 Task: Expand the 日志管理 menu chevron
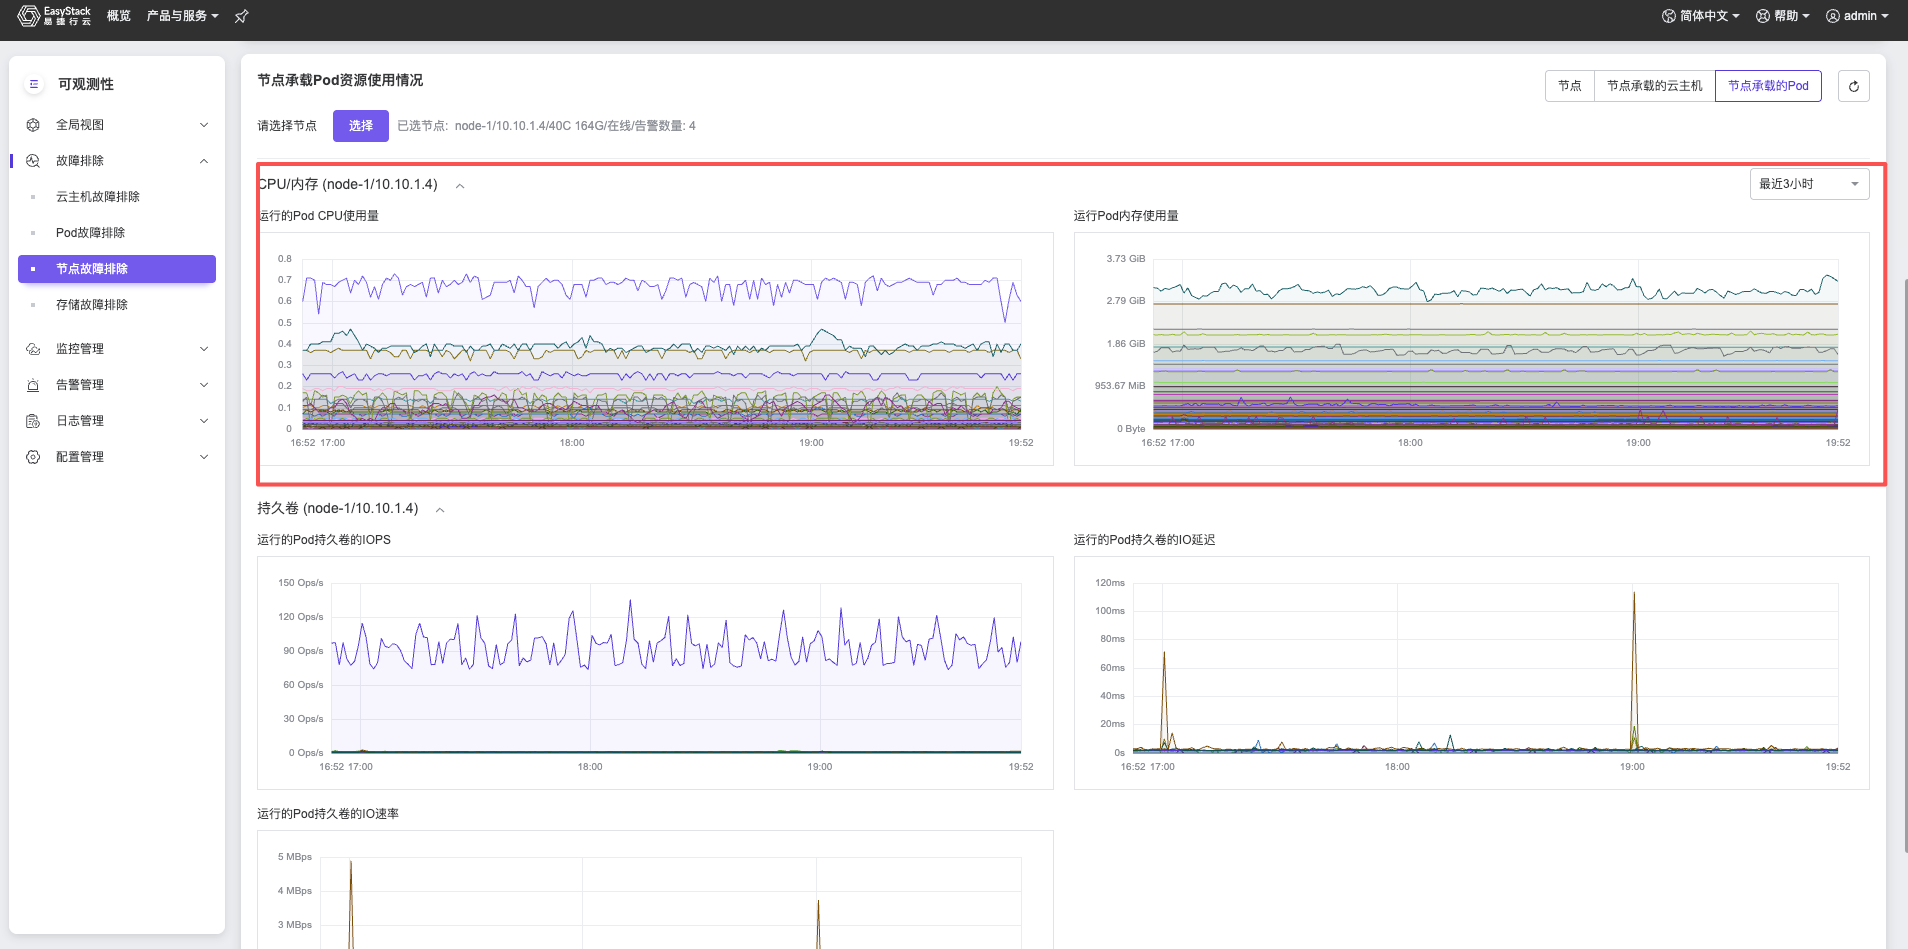pos(204,421)
